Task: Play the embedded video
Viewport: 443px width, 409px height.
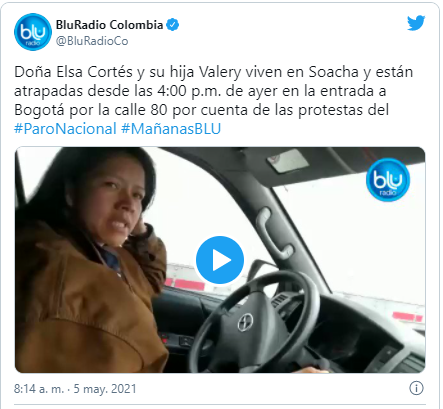Action: coord(220,260)
